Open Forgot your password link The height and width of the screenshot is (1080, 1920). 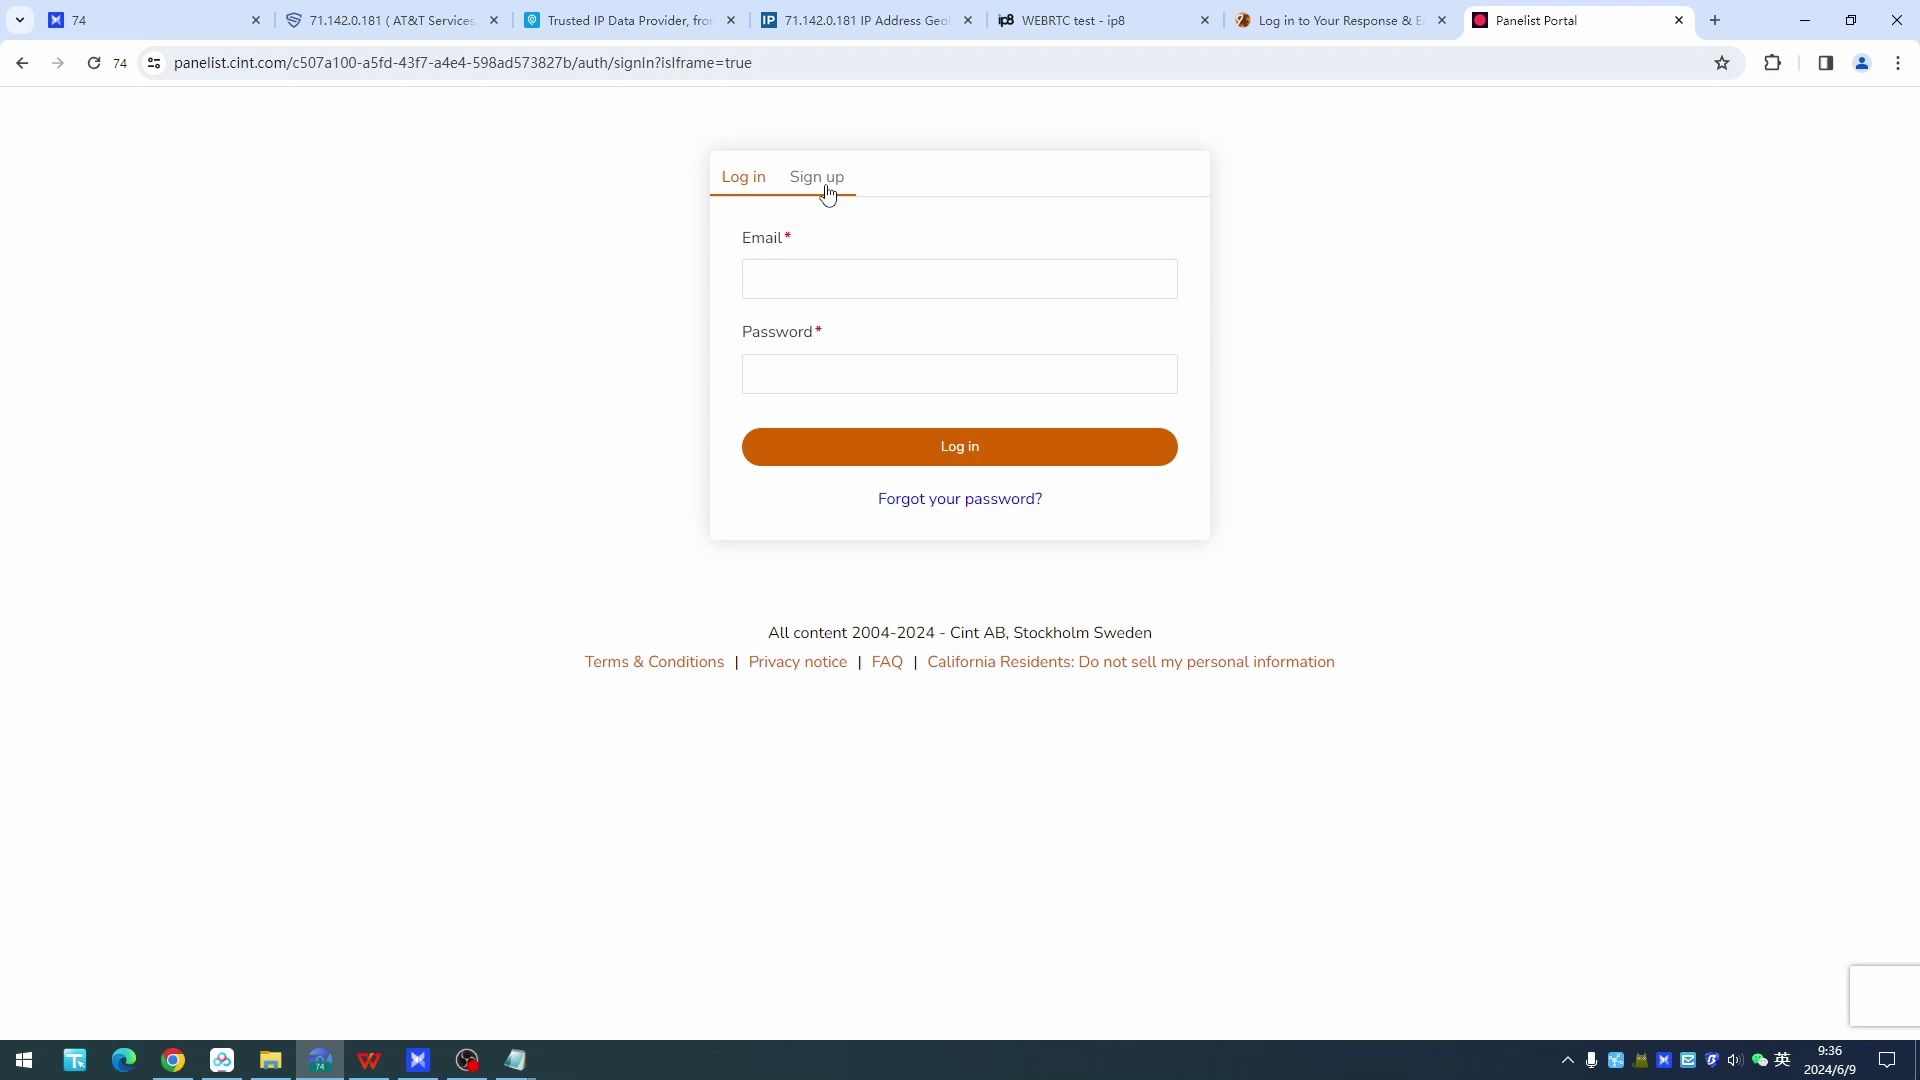(960, 498)
